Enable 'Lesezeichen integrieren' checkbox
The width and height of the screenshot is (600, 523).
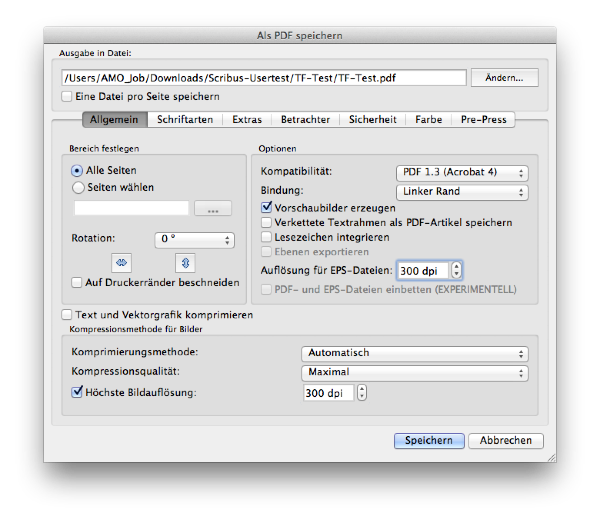[267, 238]
